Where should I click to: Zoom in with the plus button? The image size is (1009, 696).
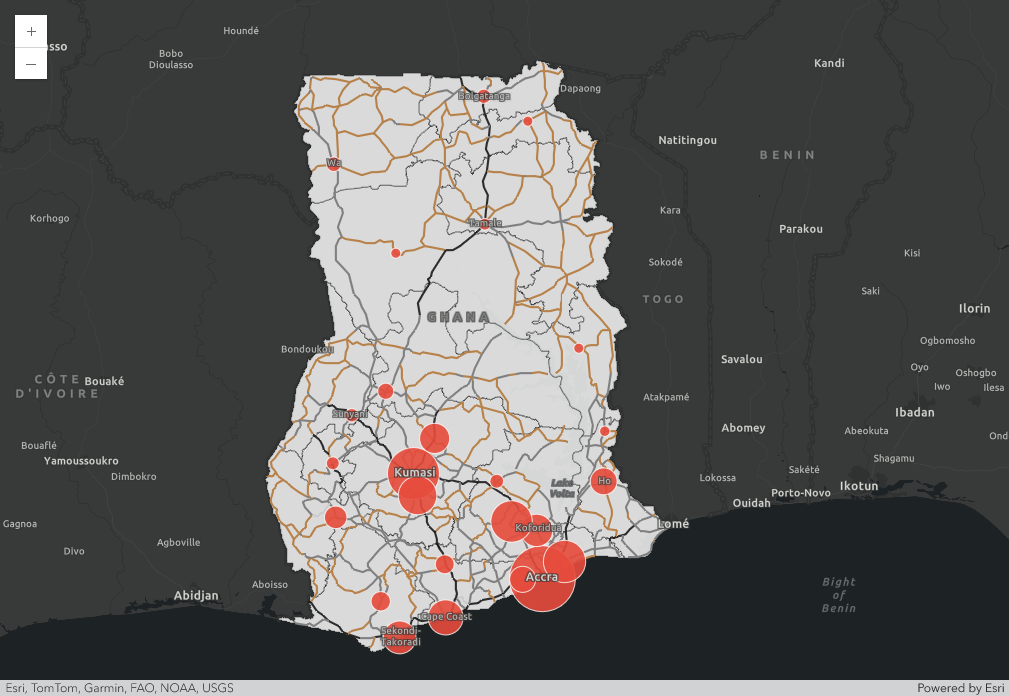[x=31, y=31]
